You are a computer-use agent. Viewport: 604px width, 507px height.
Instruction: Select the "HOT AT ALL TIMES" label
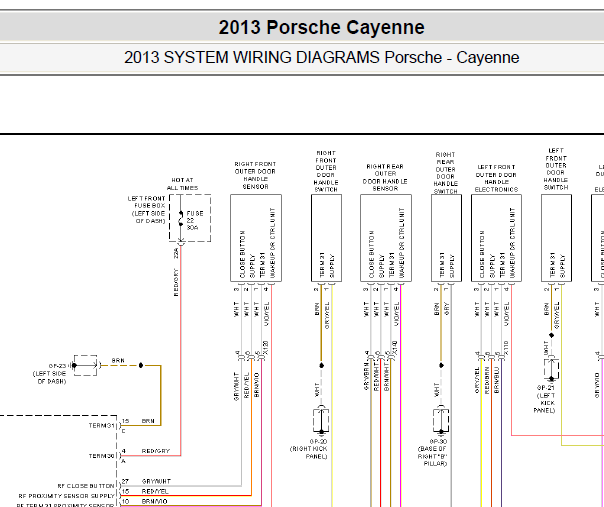183,184
